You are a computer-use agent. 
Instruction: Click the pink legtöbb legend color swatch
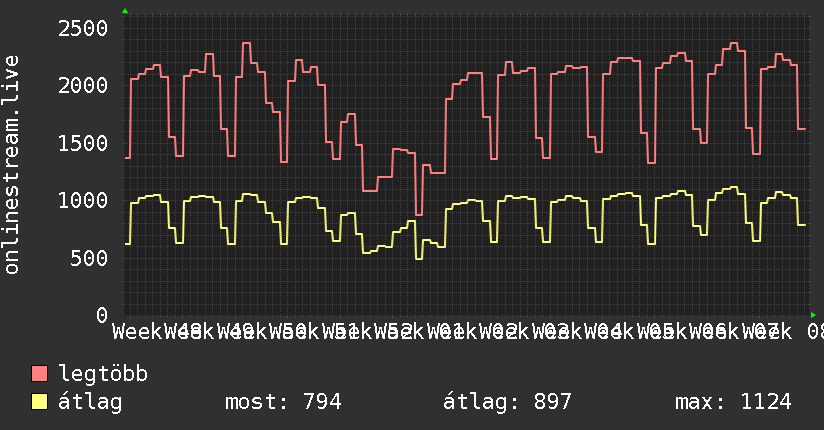pos(39,373)
